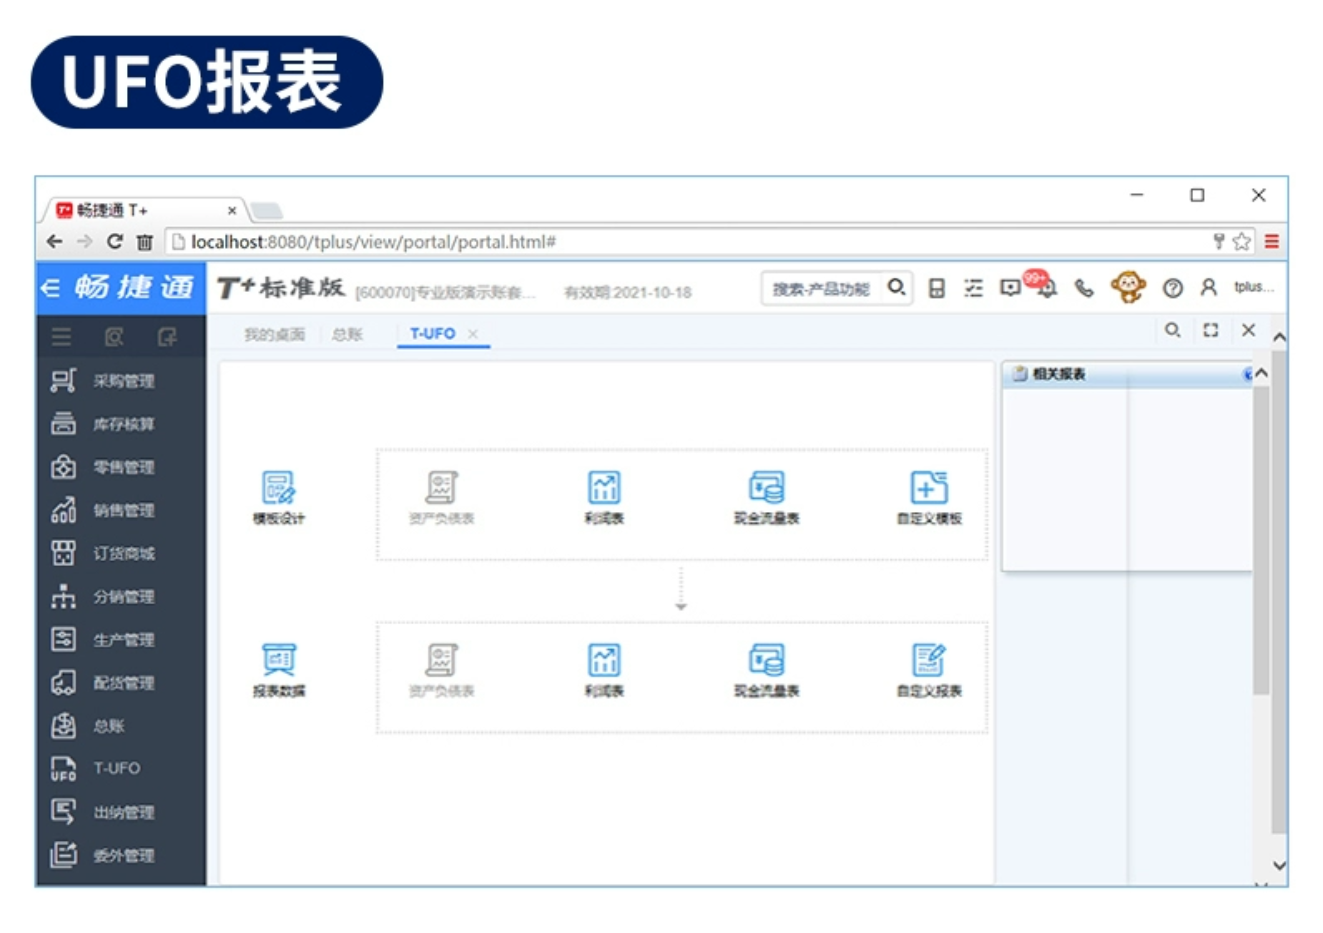
Task: Open 配货管理 module in sidebar
Action: 103,683
